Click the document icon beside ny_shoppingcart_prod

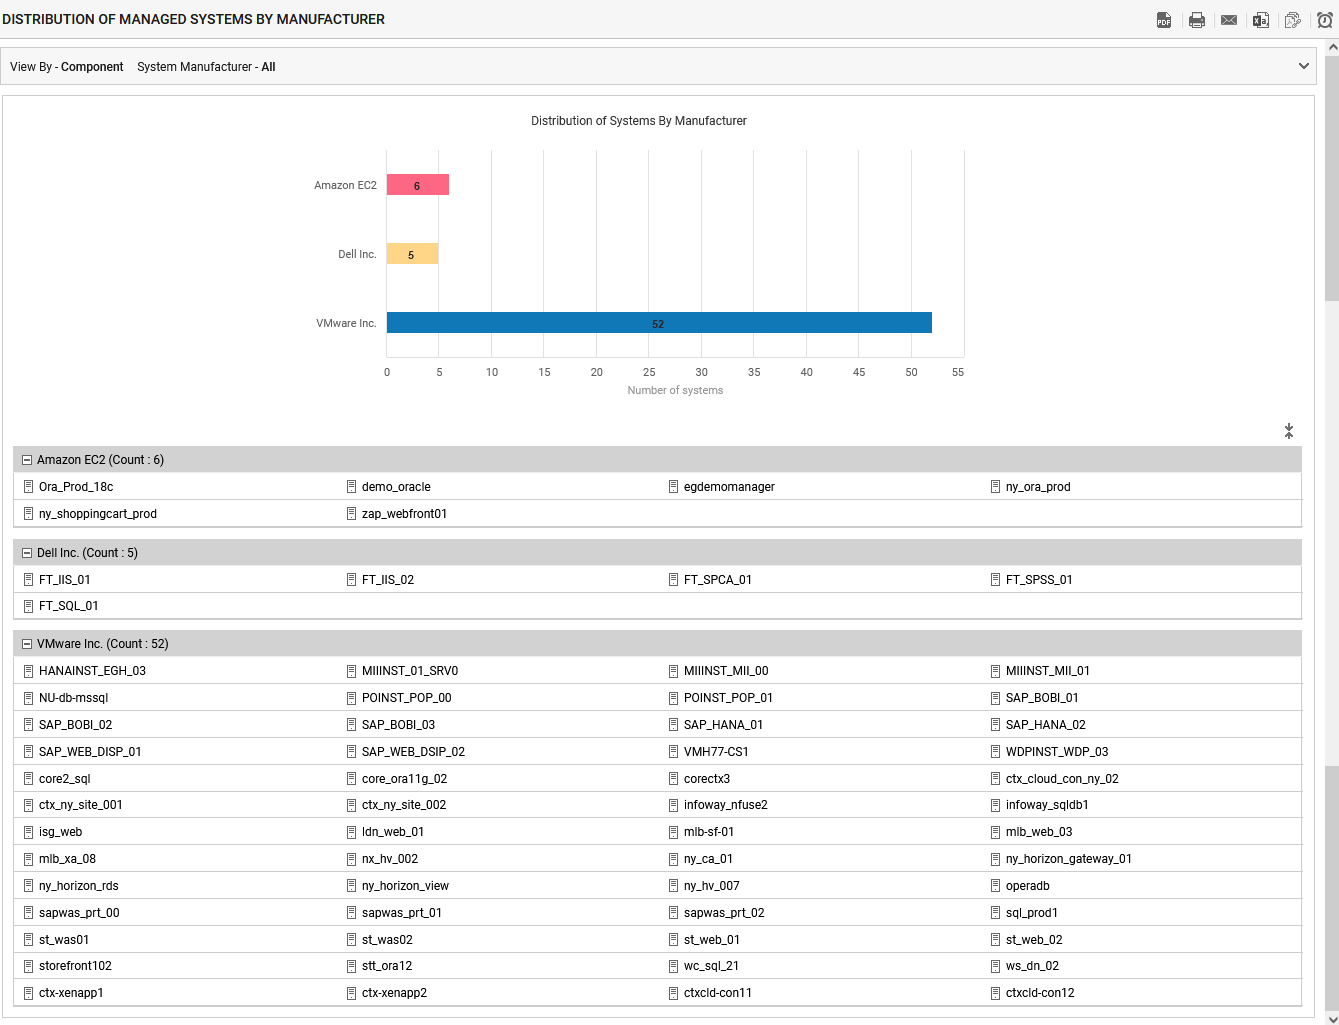[29, 514]
